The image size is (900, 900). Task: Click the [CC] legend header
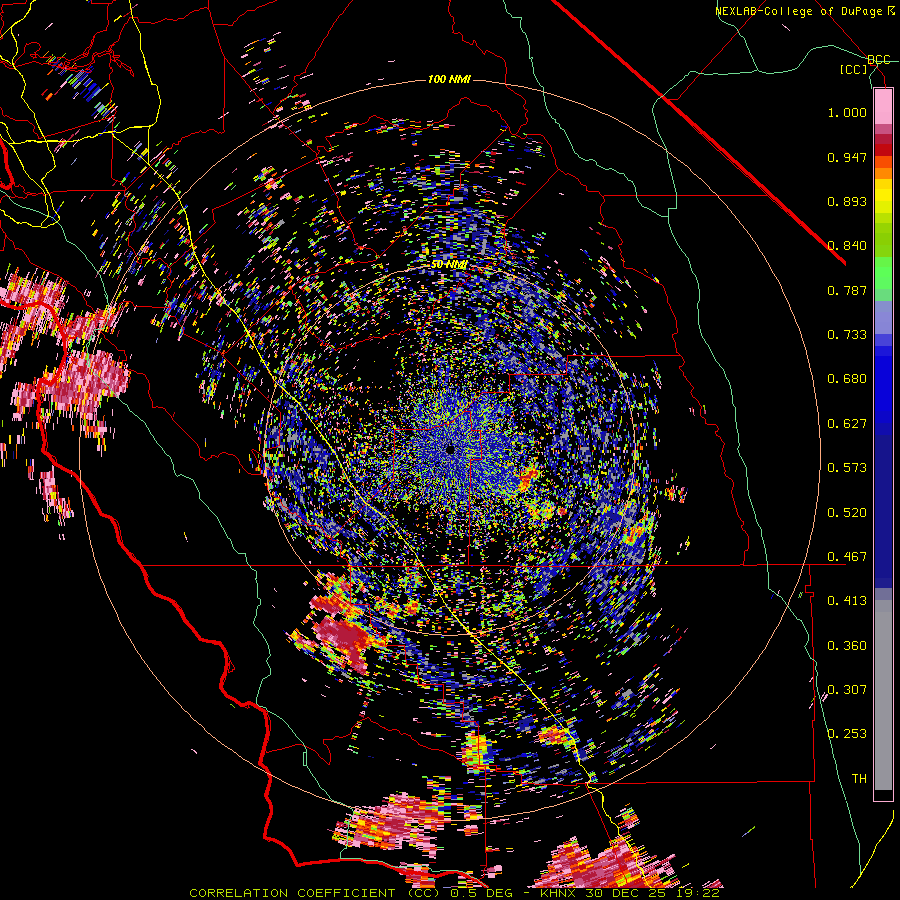[x=854, y=69]
